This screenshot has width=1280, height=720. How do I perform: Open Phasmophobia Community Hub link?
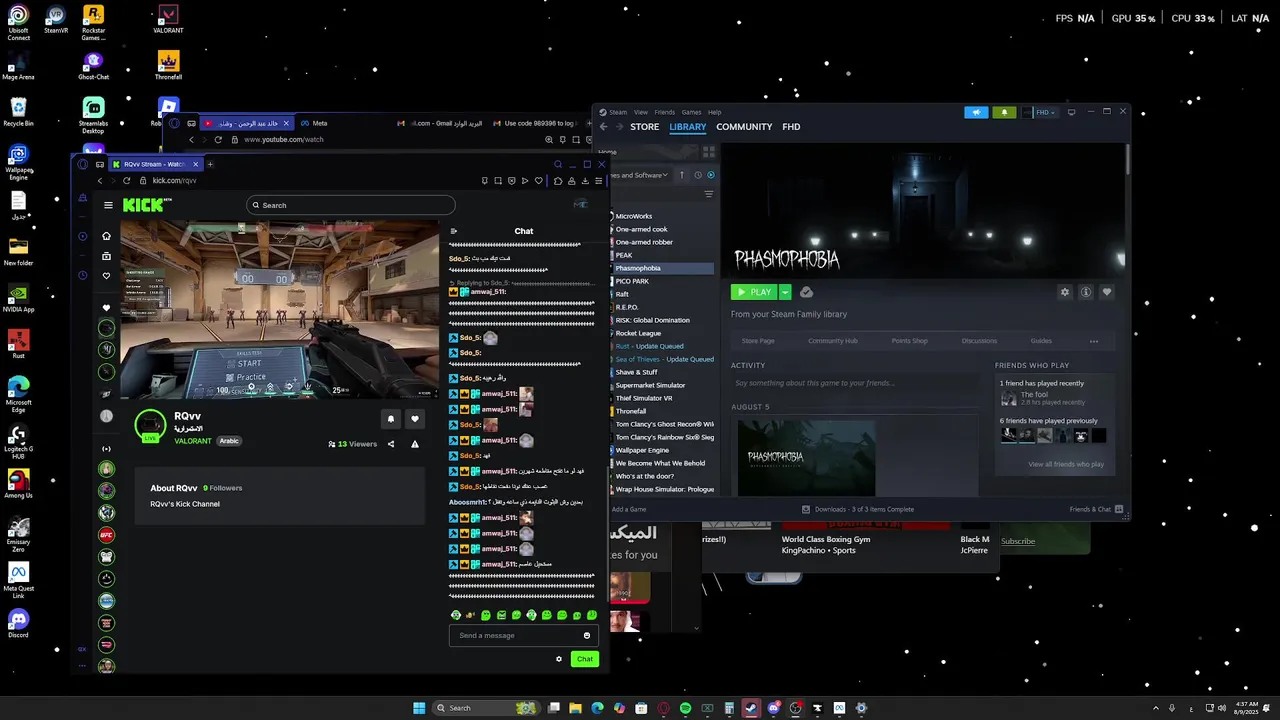(833, 341)
